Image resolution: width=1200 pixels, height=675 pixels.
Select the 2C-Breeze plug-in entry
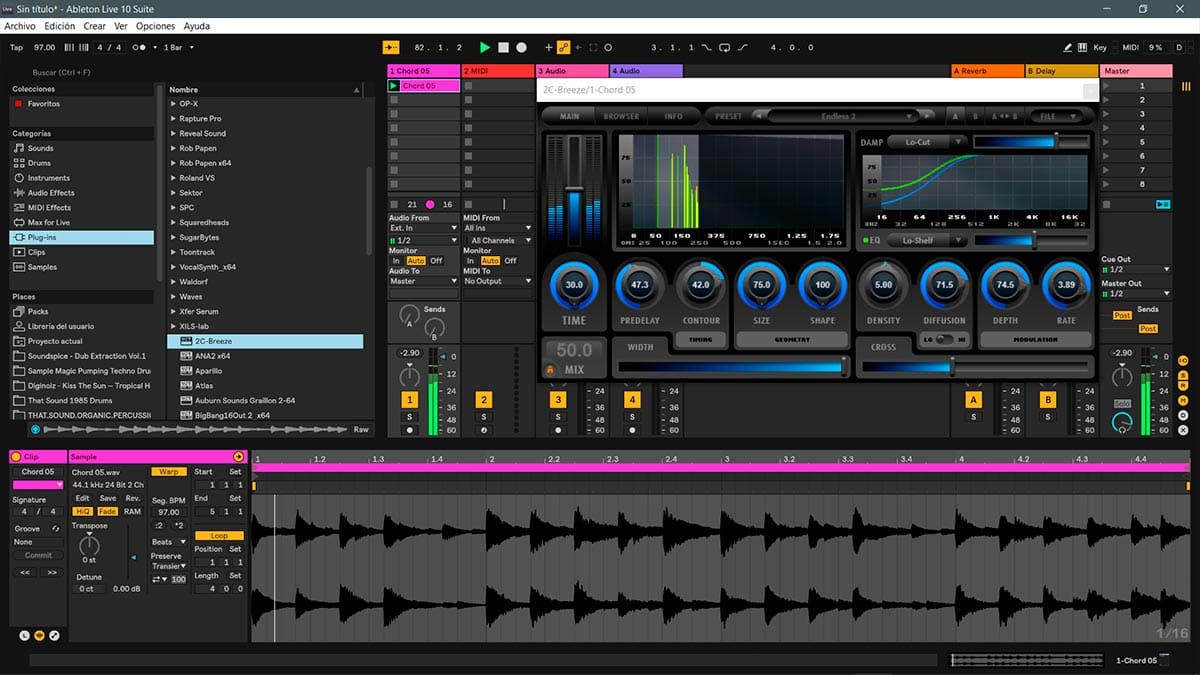pyautogui.click(x=265, y=341)
